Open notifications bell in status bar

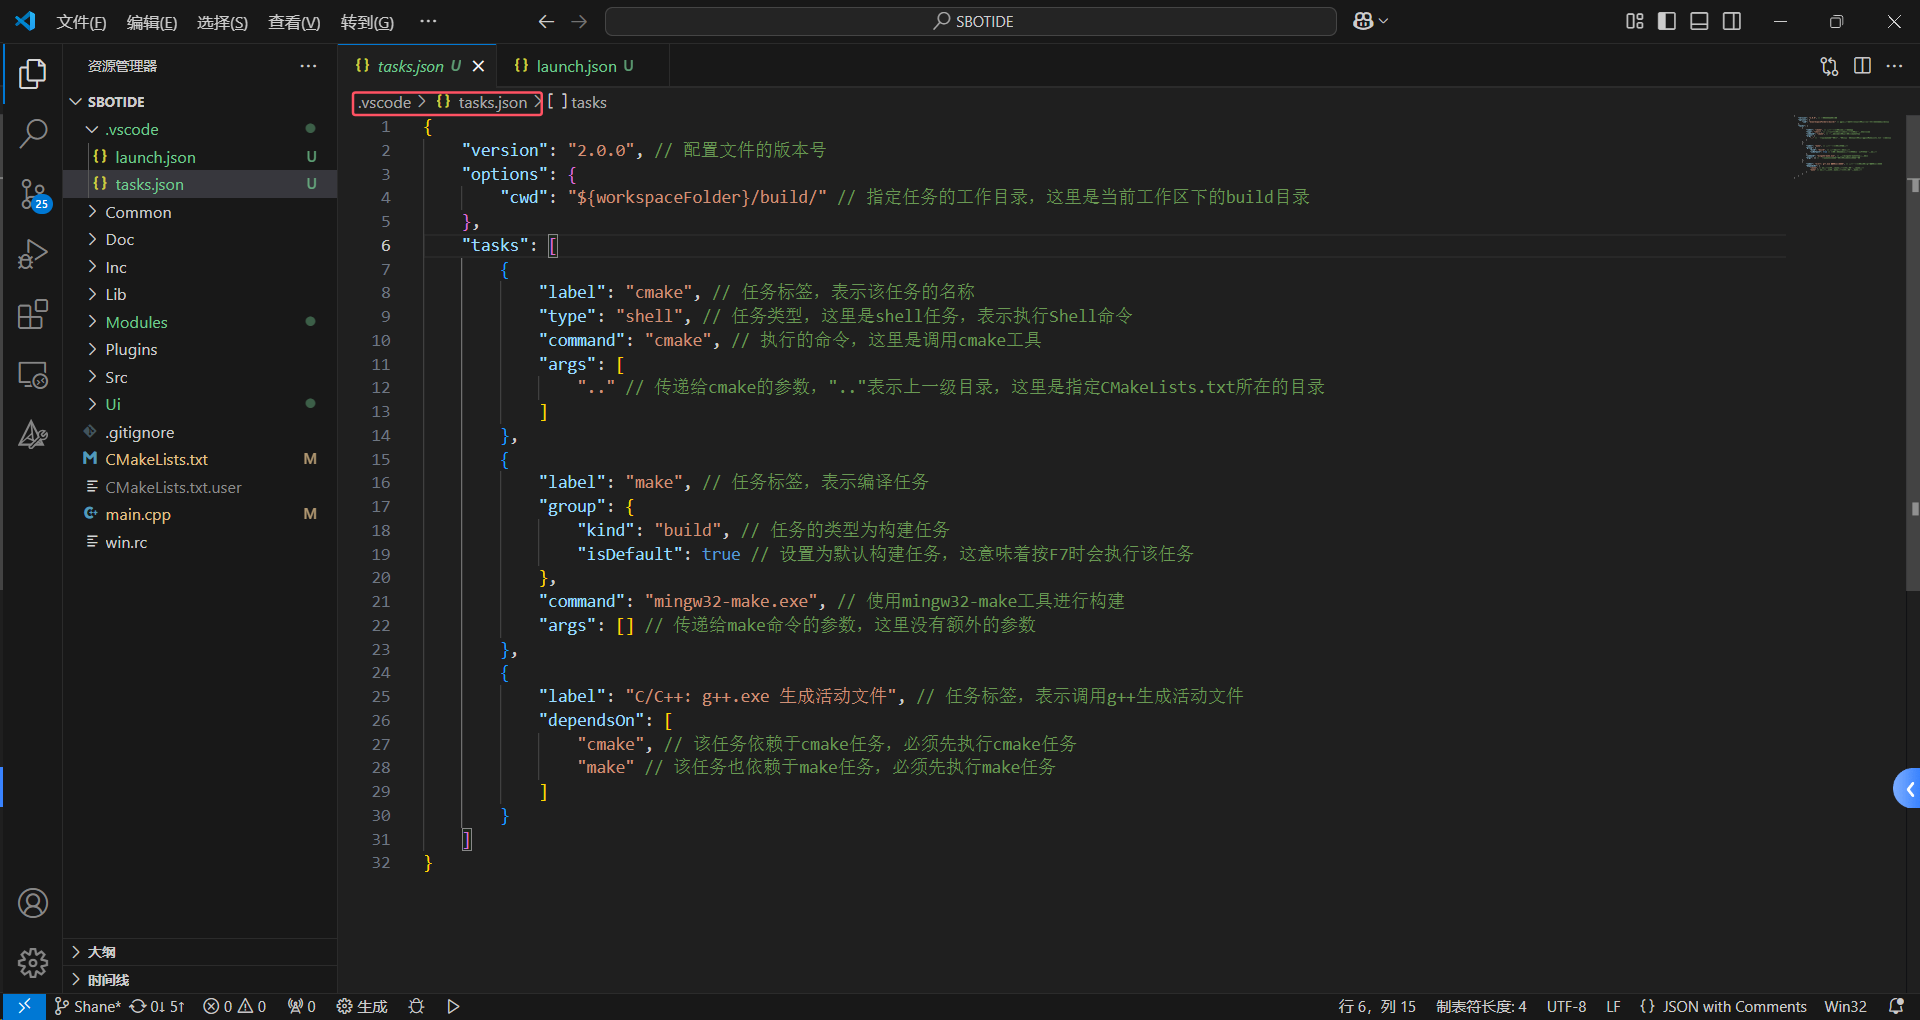[x=1896, y=1006]
